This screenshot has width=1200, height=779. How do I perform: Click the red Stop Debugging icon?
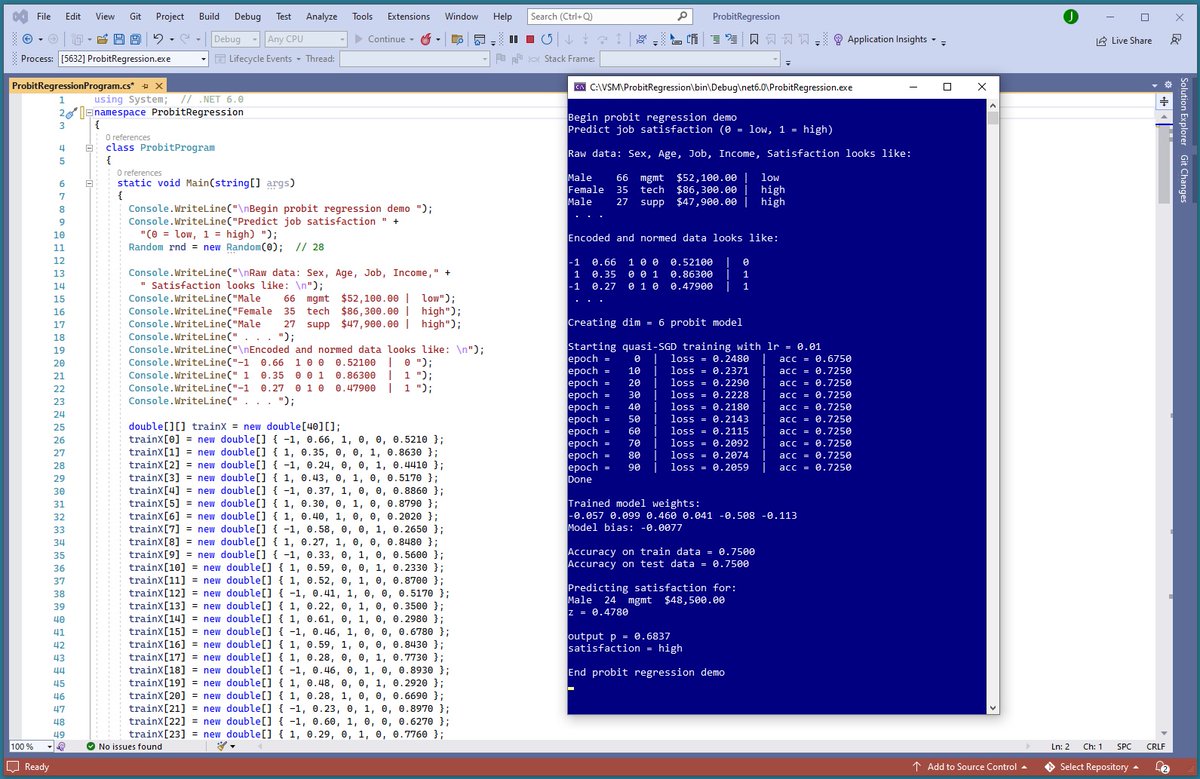pos(530,39)
